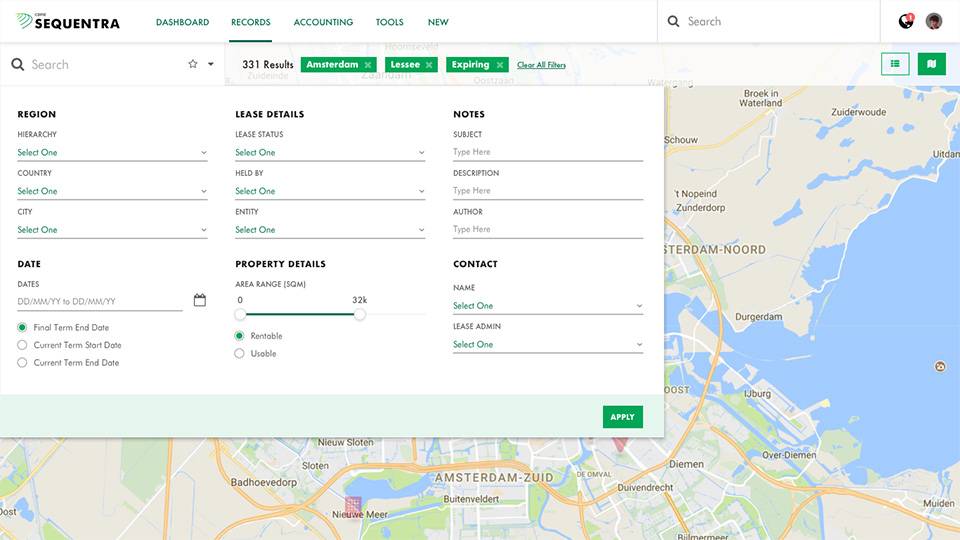Click the area range slider's 32k handle
Viewport: 960px width, 540px height.
(359, 314)
